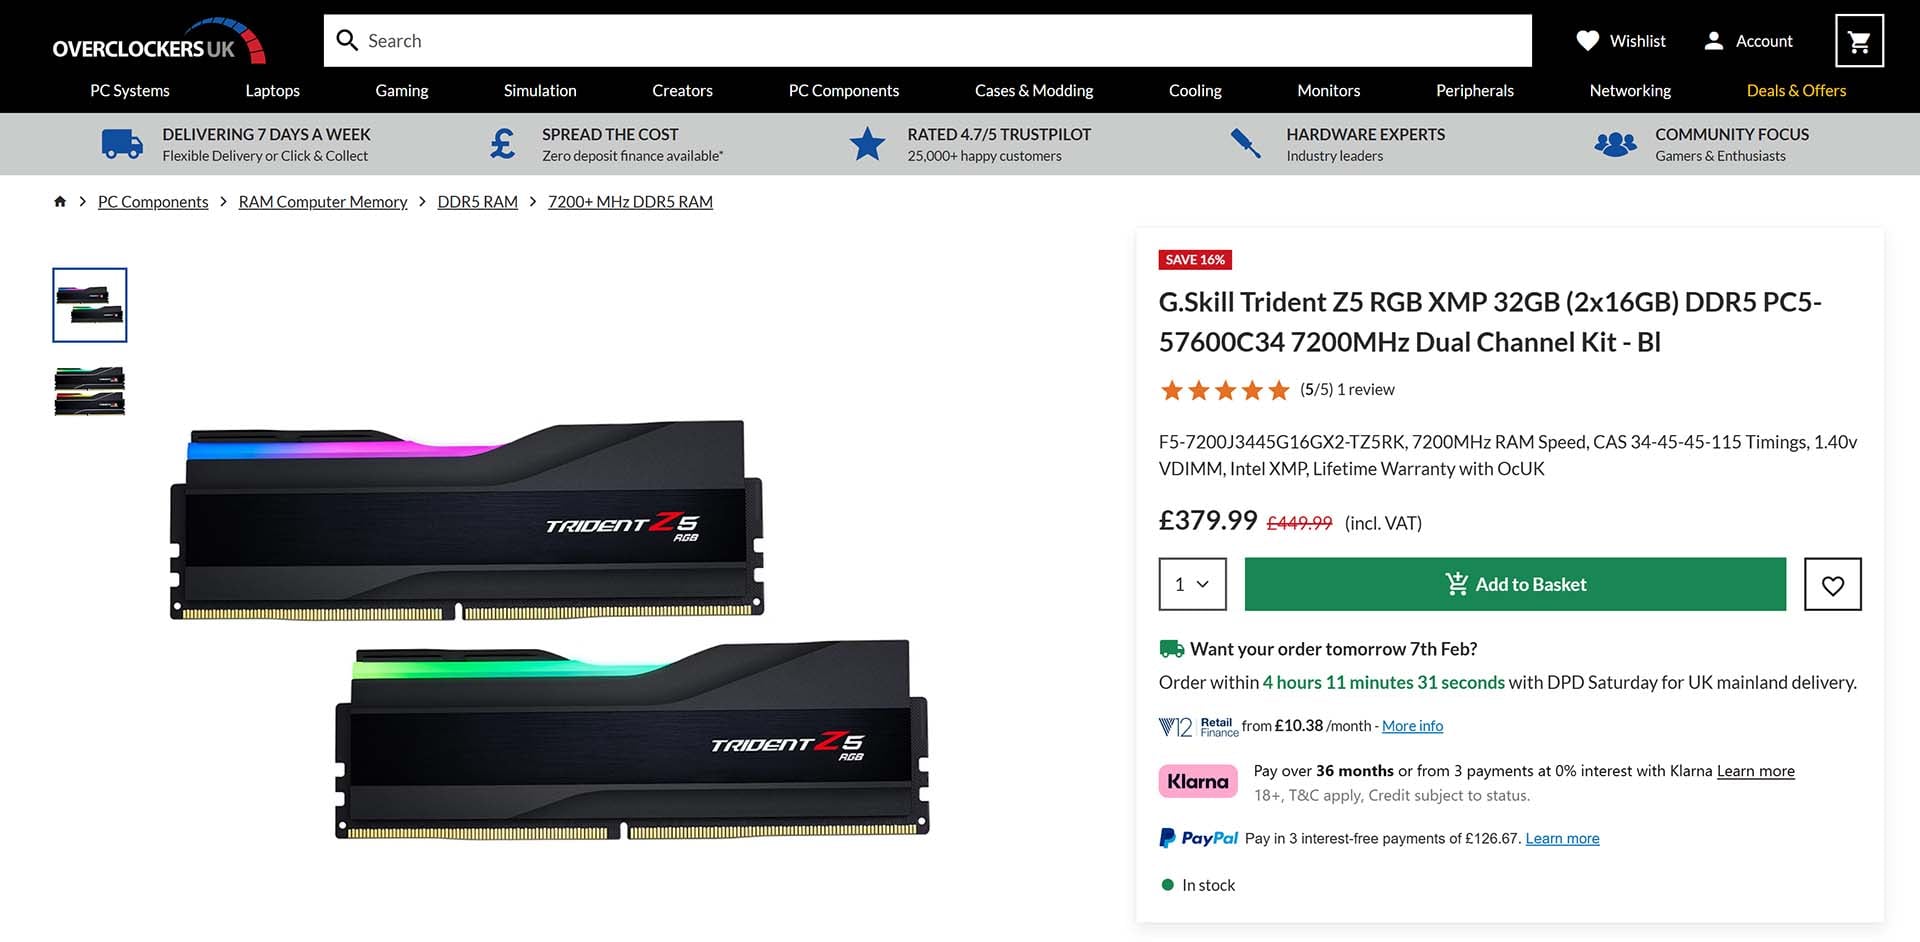
Task: Select the second product thumbnail
Action: click(89, 391)
